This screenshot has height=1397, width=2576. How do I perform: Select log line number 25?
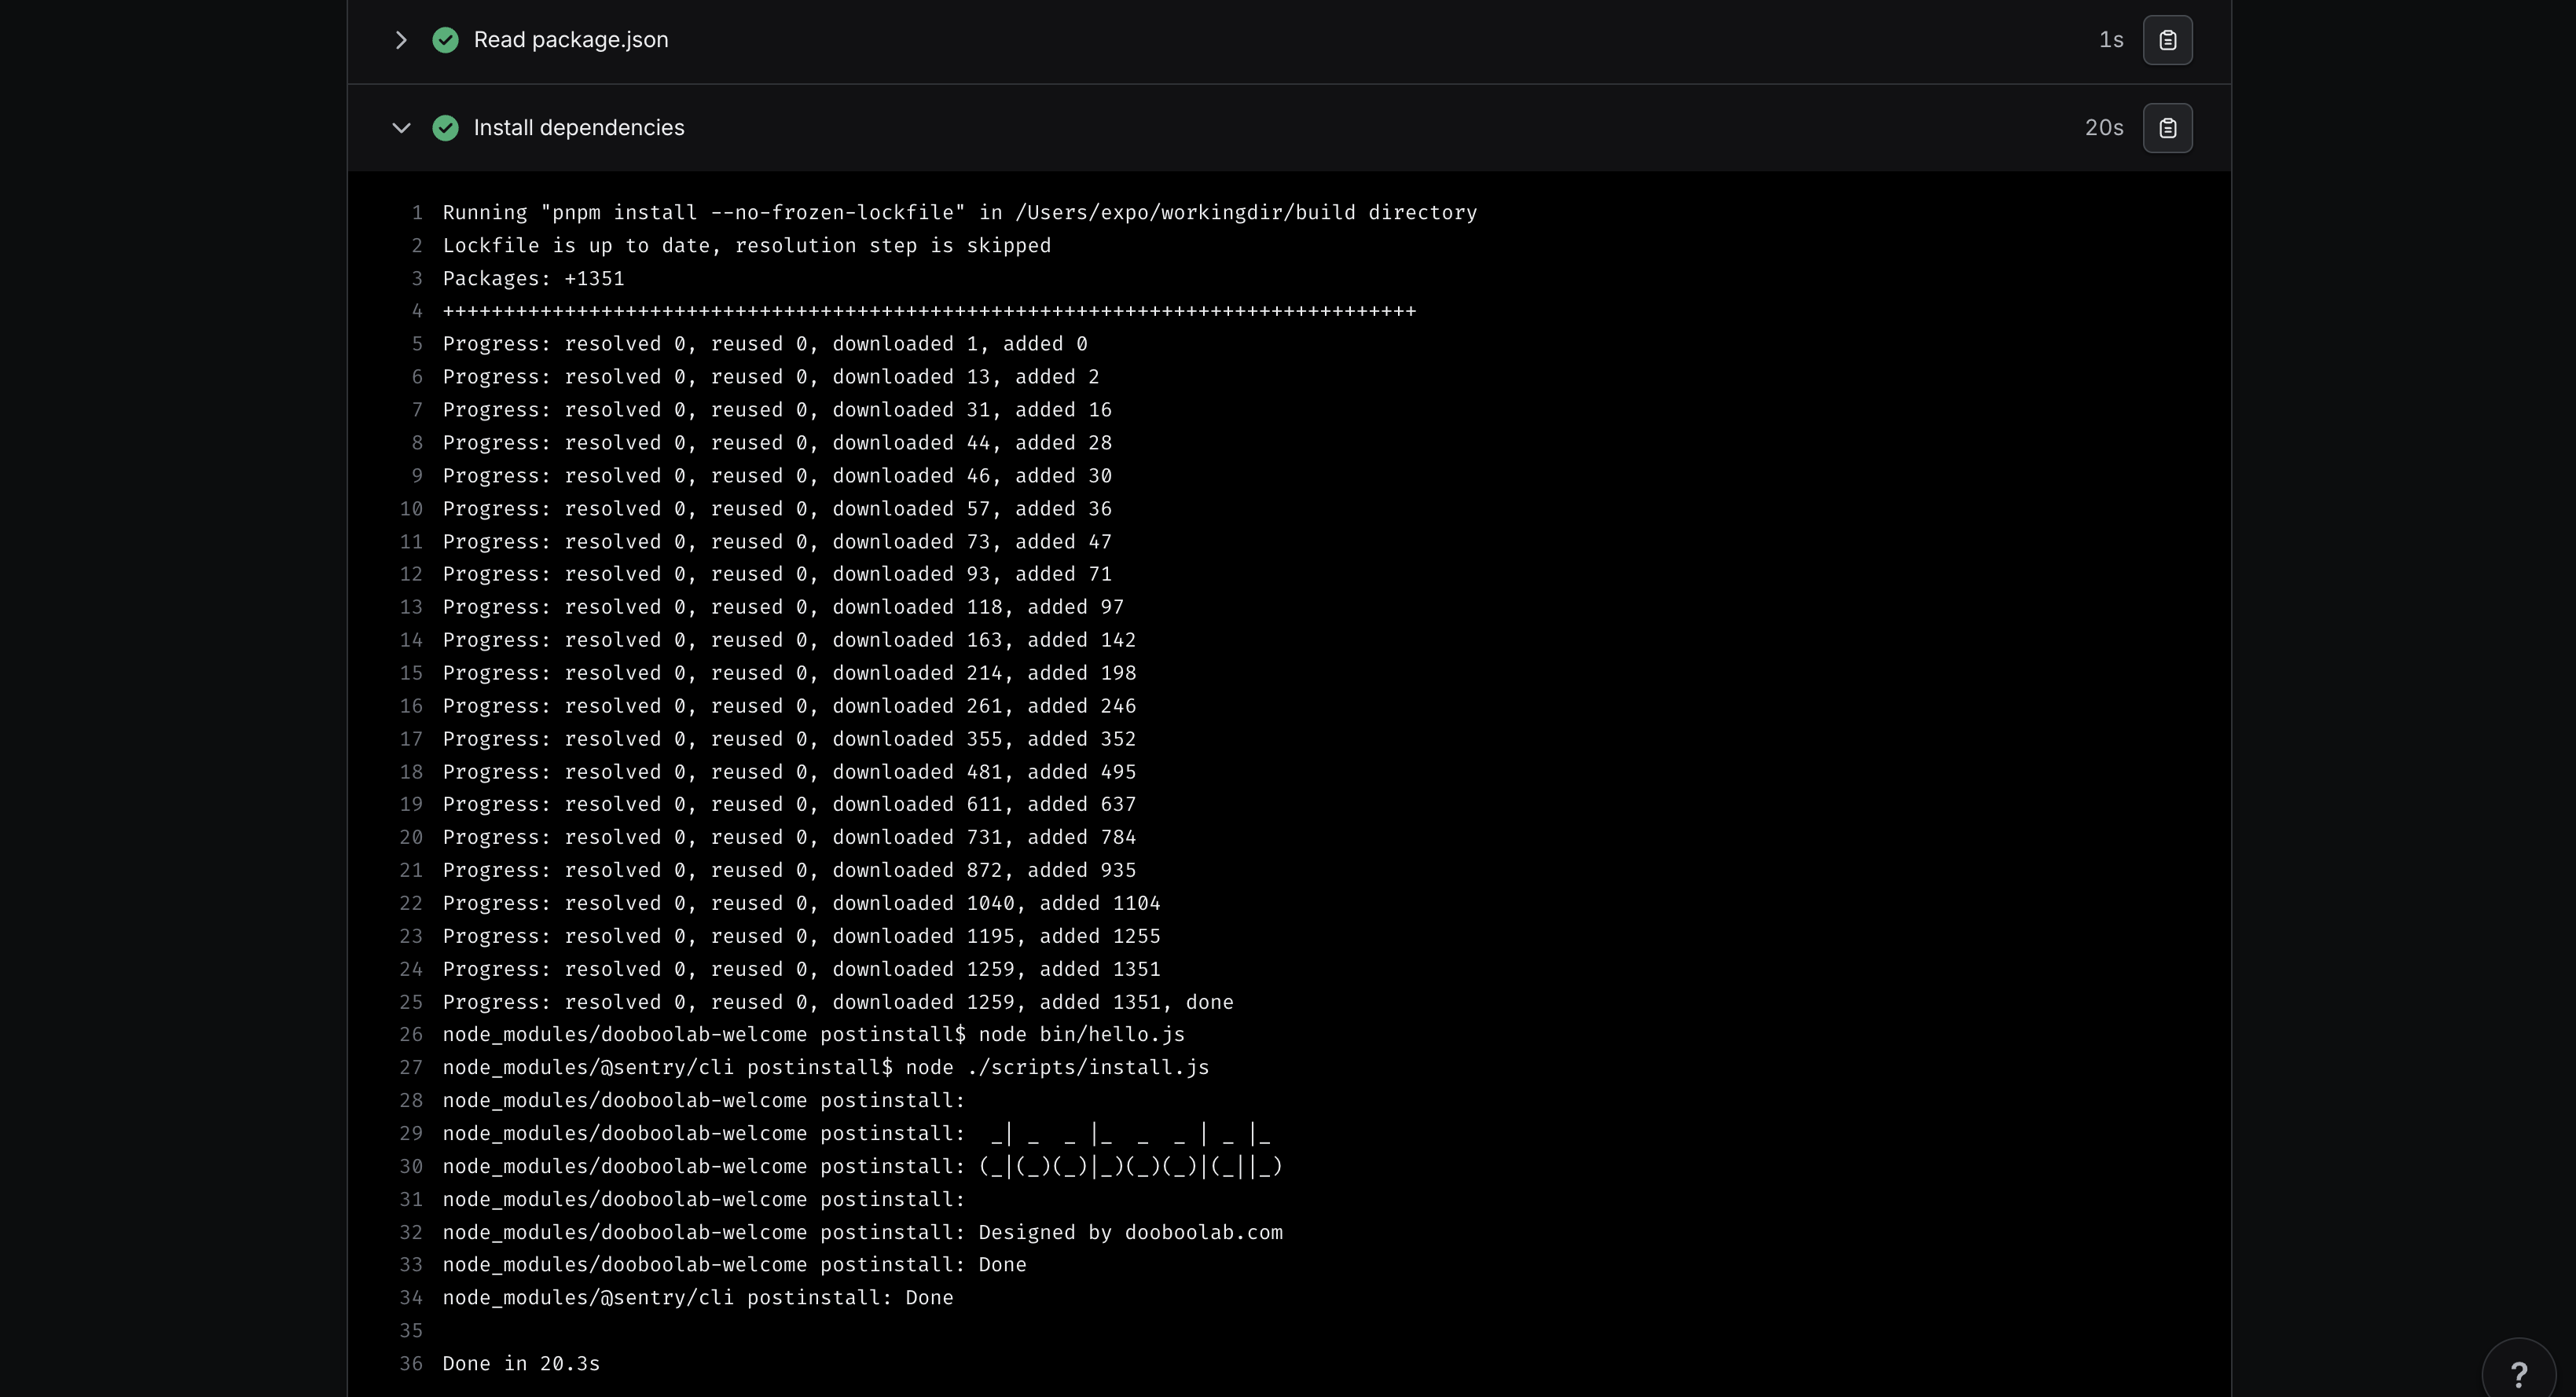[x=411, y=1002]
